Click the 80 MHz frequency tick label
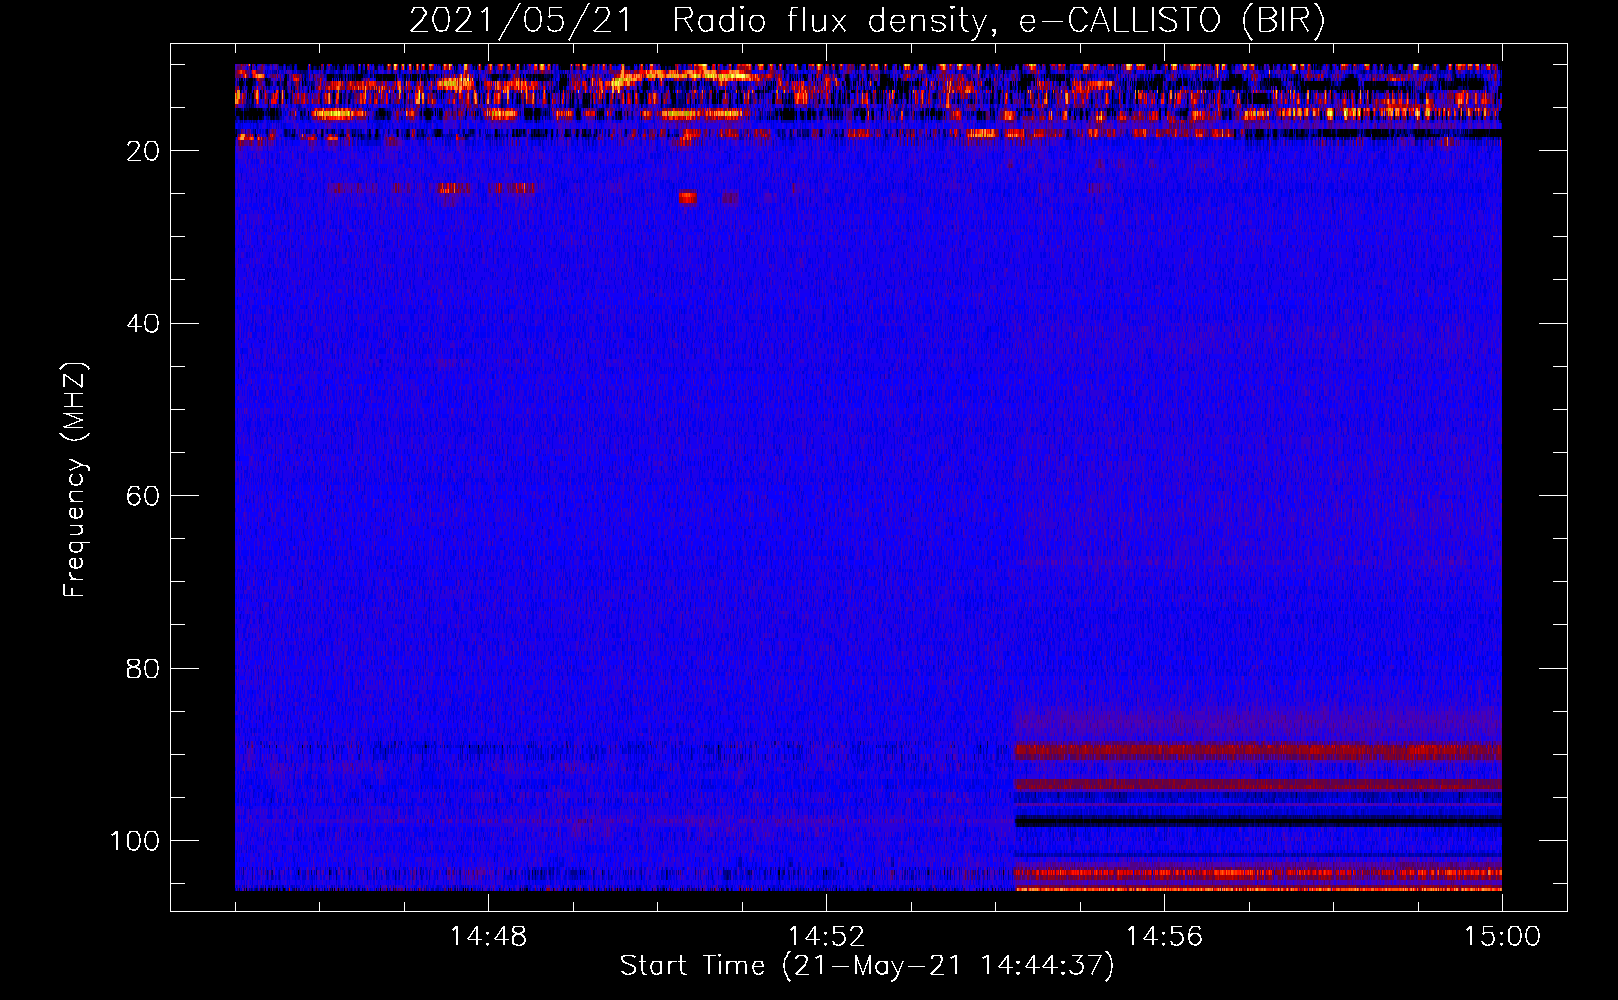The width and height of the screenshot is (1618, 1000). (144, 668)
